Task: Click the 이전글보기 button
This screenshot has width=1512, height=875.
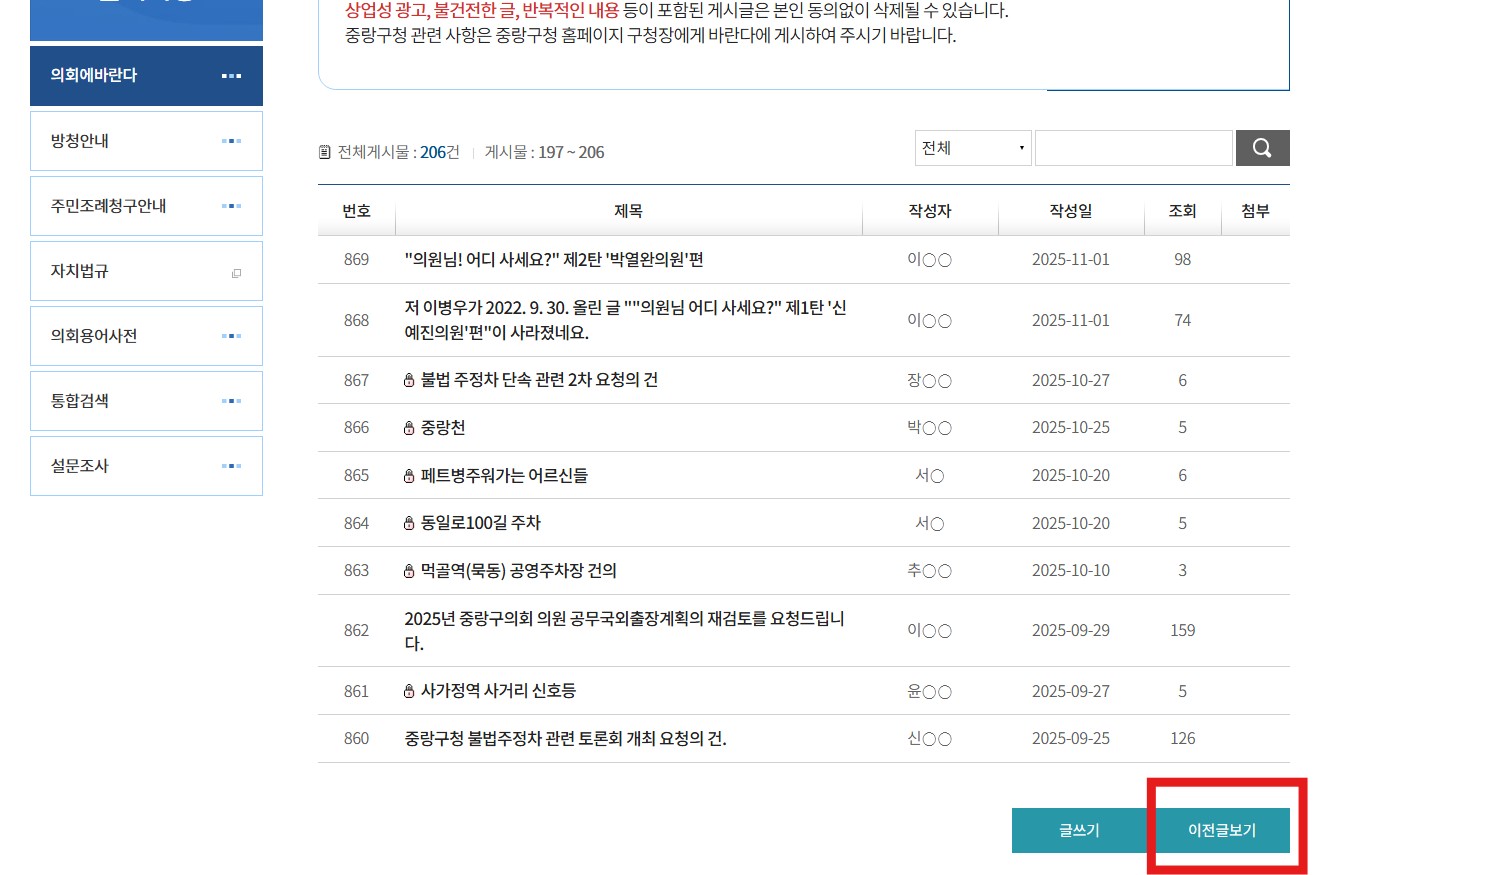Action: coord(1222,830)
